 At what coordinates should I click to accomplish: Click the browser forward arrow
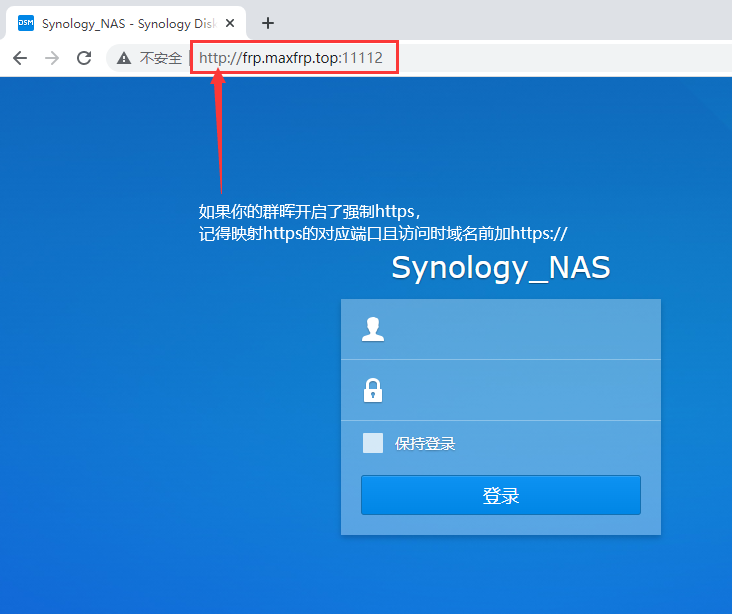[52, 58]
